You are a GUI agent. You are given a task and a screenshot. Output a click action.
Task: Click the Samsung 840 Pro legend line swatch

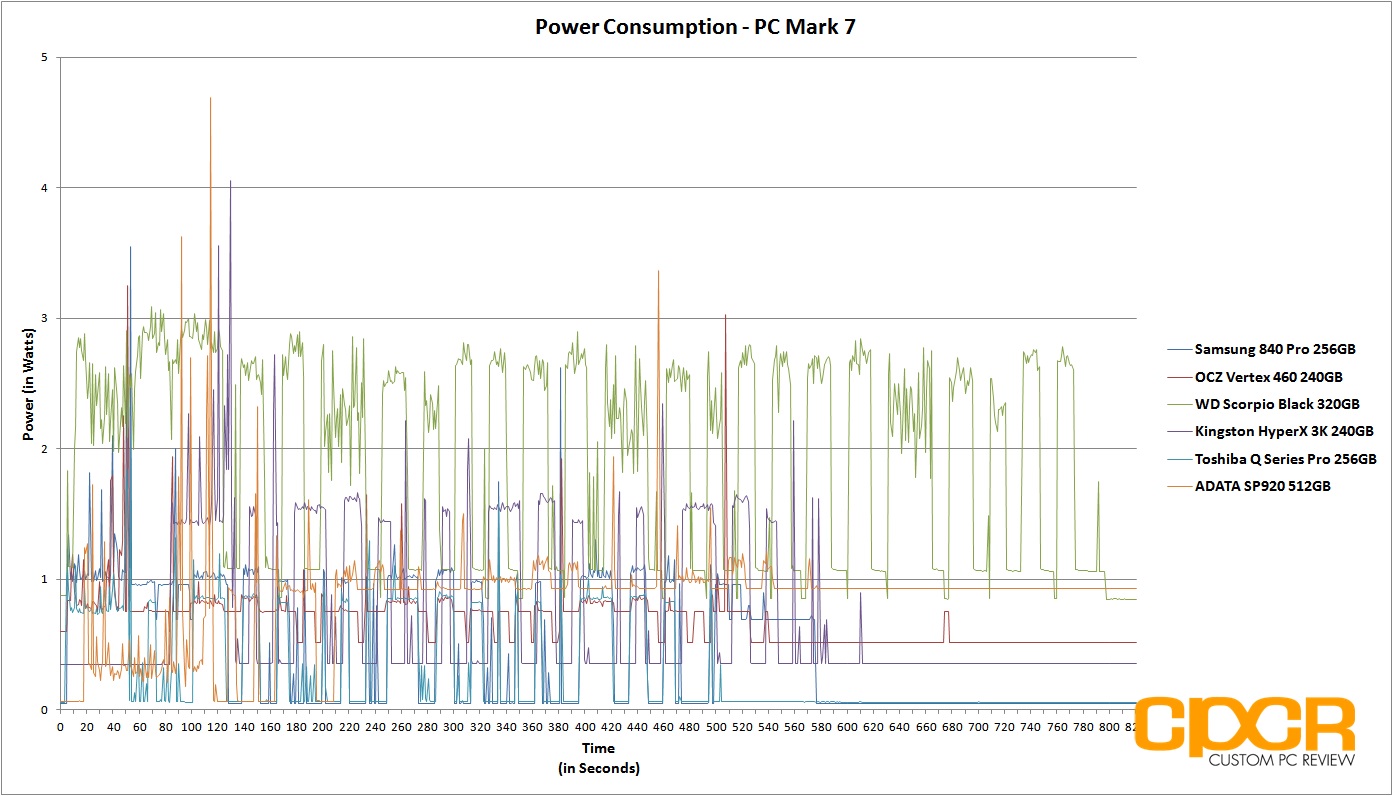pos(1178,349)
